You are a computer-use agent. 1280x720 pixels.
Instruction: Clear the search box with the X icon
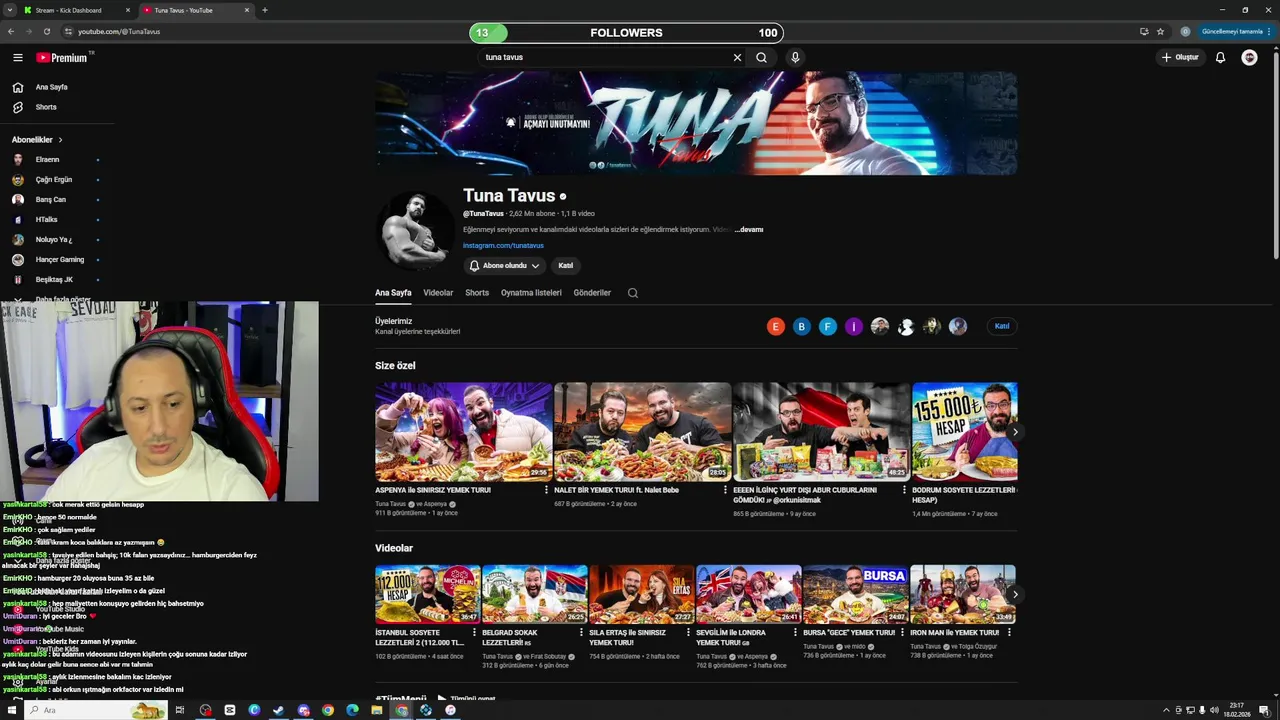click(737, 58)
